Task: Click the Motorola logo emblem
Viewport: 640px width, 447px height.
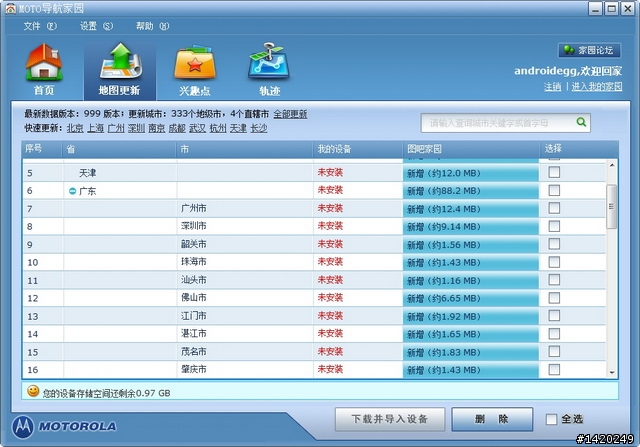Action: (23, 427)
